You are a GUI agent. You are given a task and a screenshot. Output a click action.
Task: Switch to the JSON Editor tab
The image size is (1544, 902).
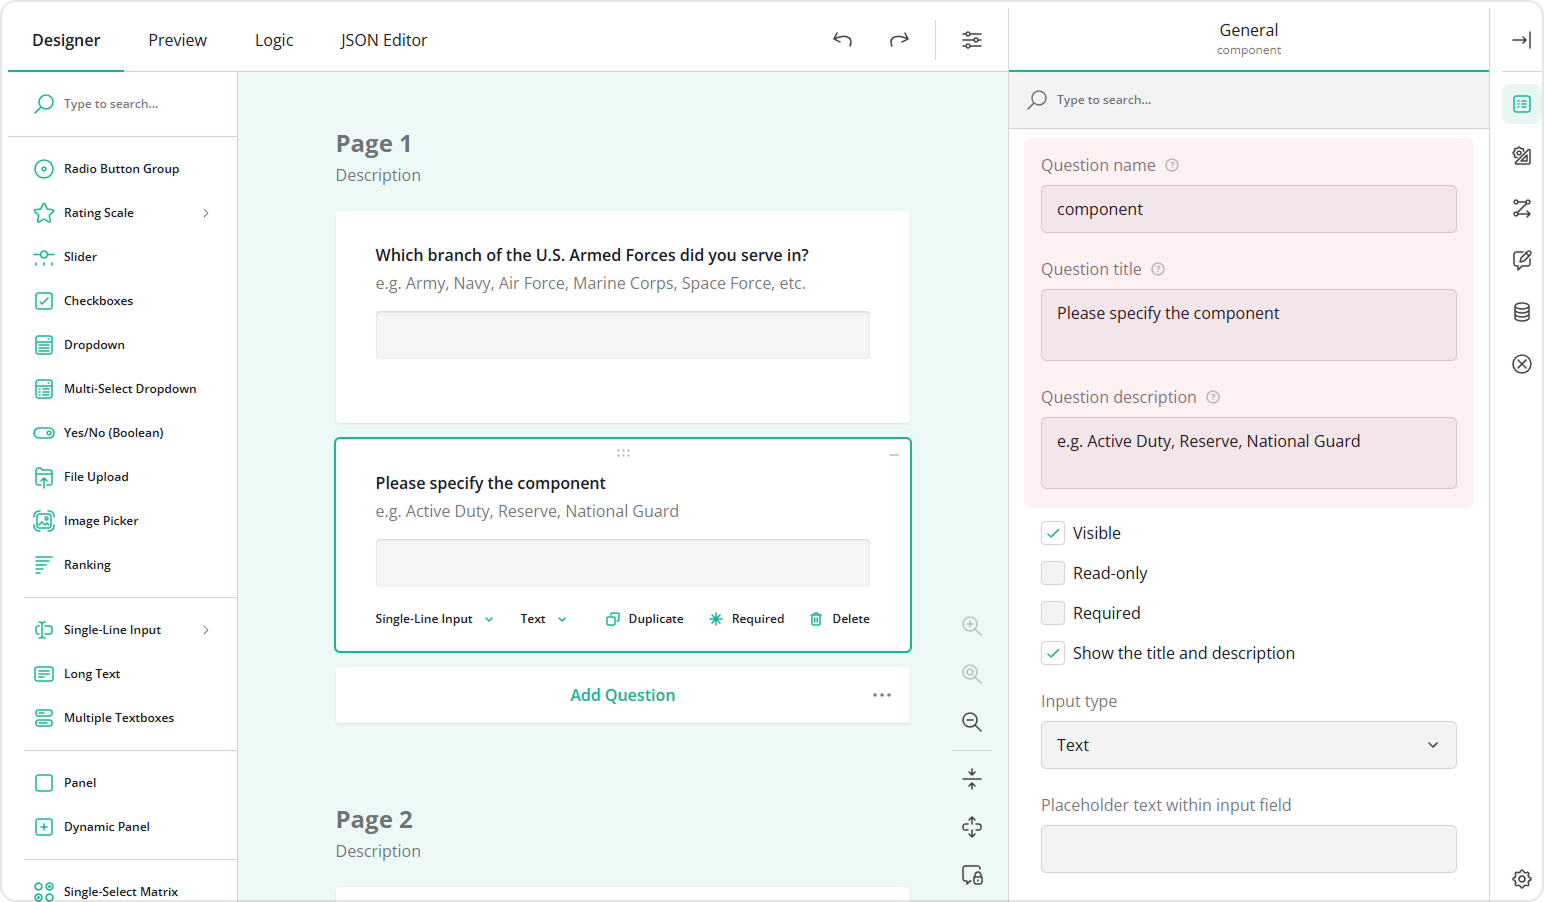point(383,40)
